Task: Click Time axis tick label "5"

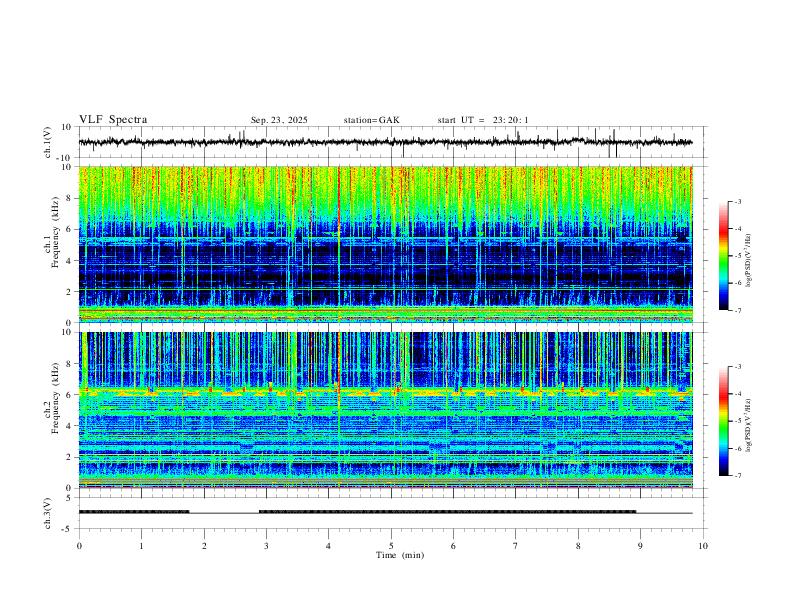Action: click(391, 546)
